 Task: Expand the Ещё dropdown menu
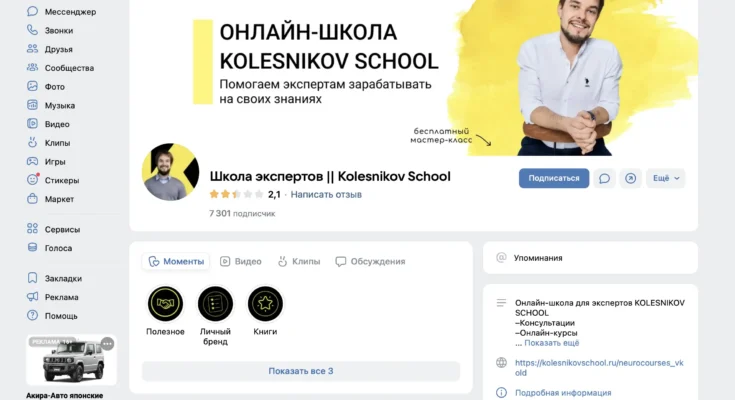point(666,178)
